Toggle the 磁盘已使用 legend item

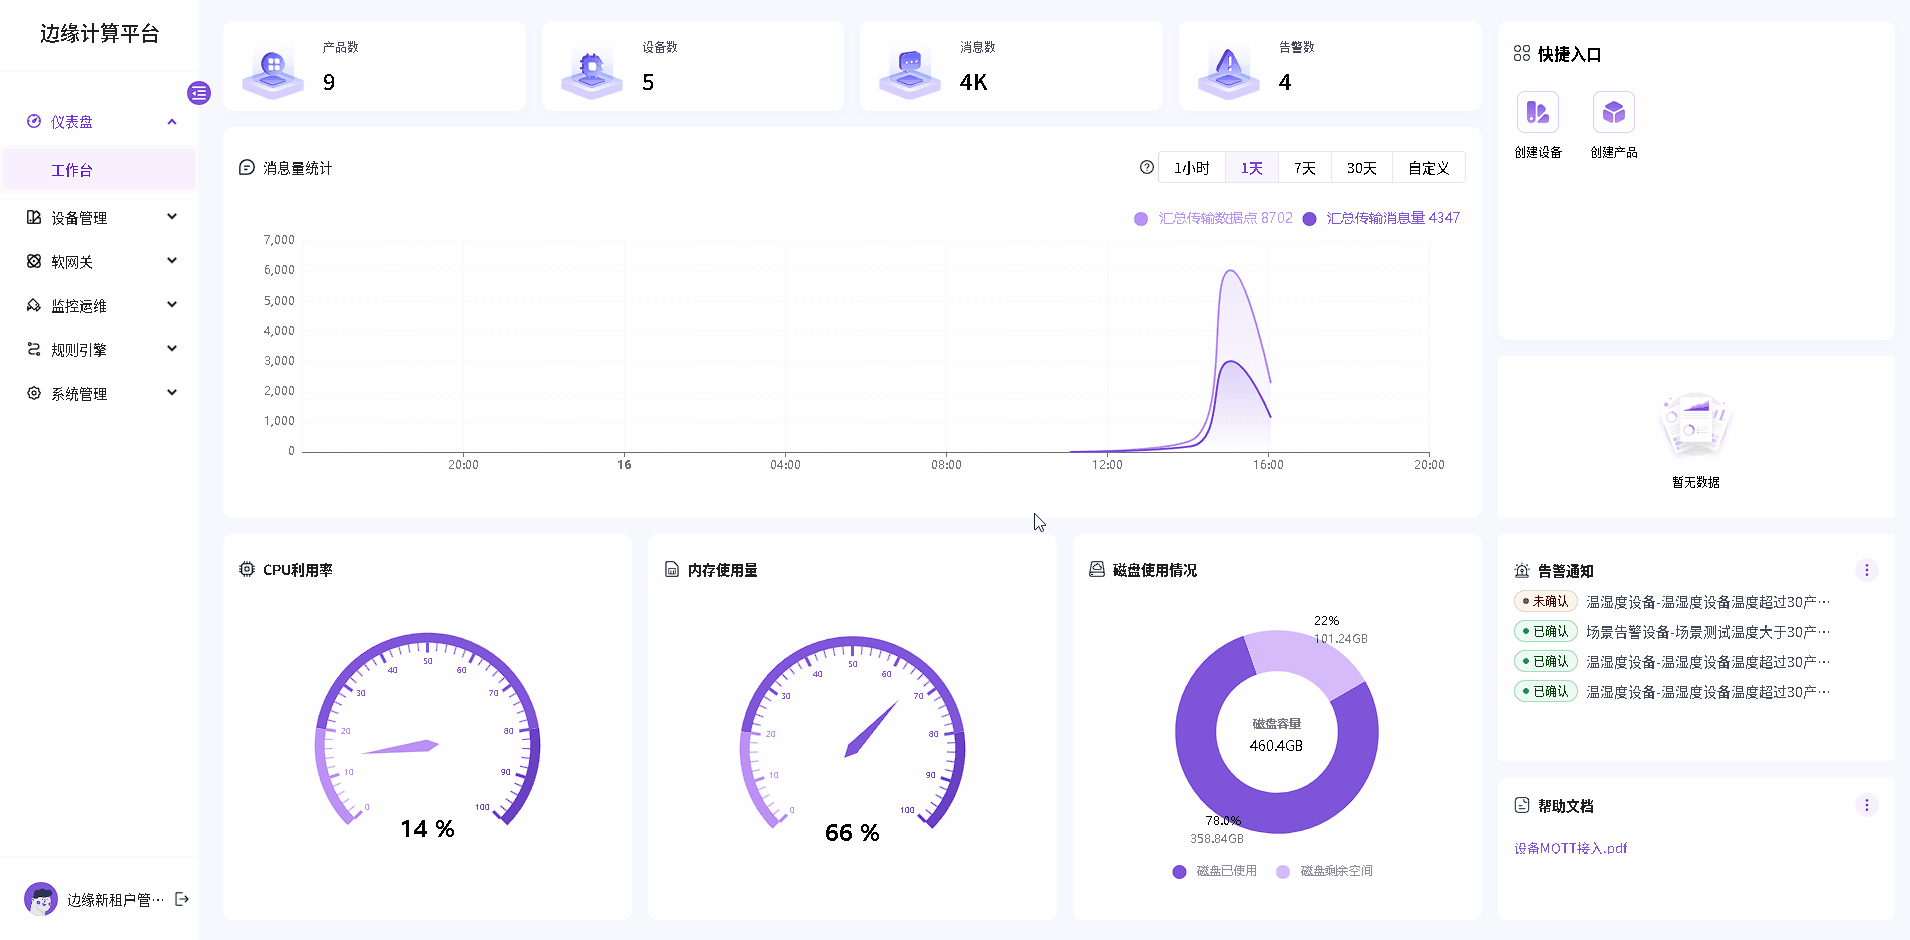[1214, 871]
